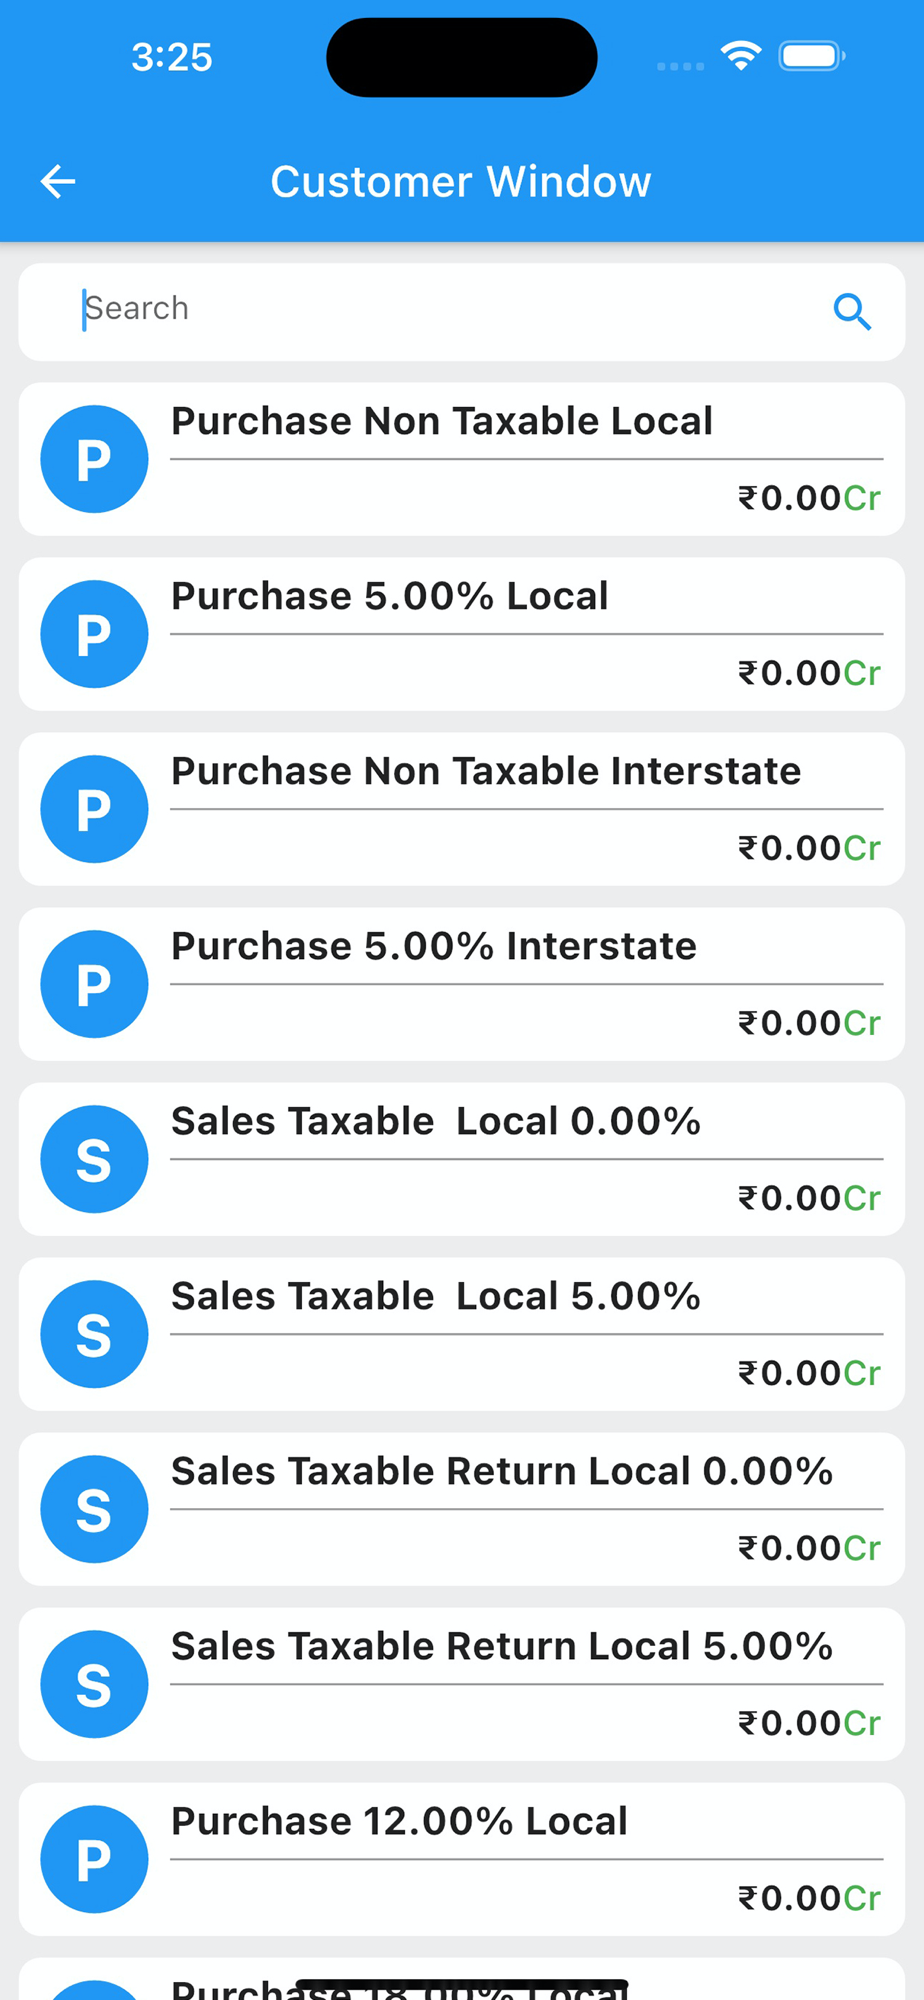Click the search magnifier icon
Screen dimensions: 924x2000
[852, 312]
